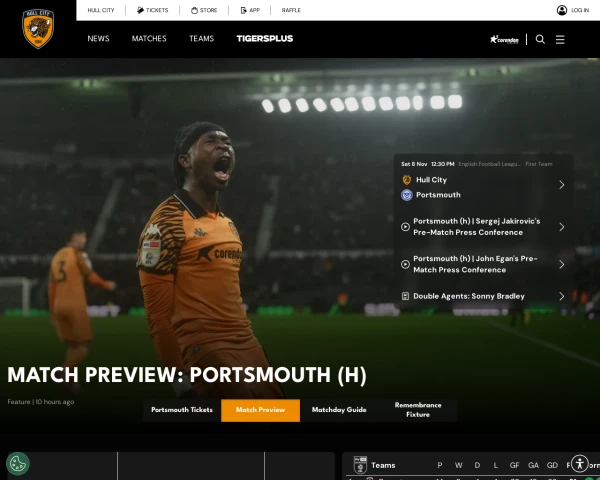Click the Tickets top bar link
600x480 pixels.
[x=157, y=10]
